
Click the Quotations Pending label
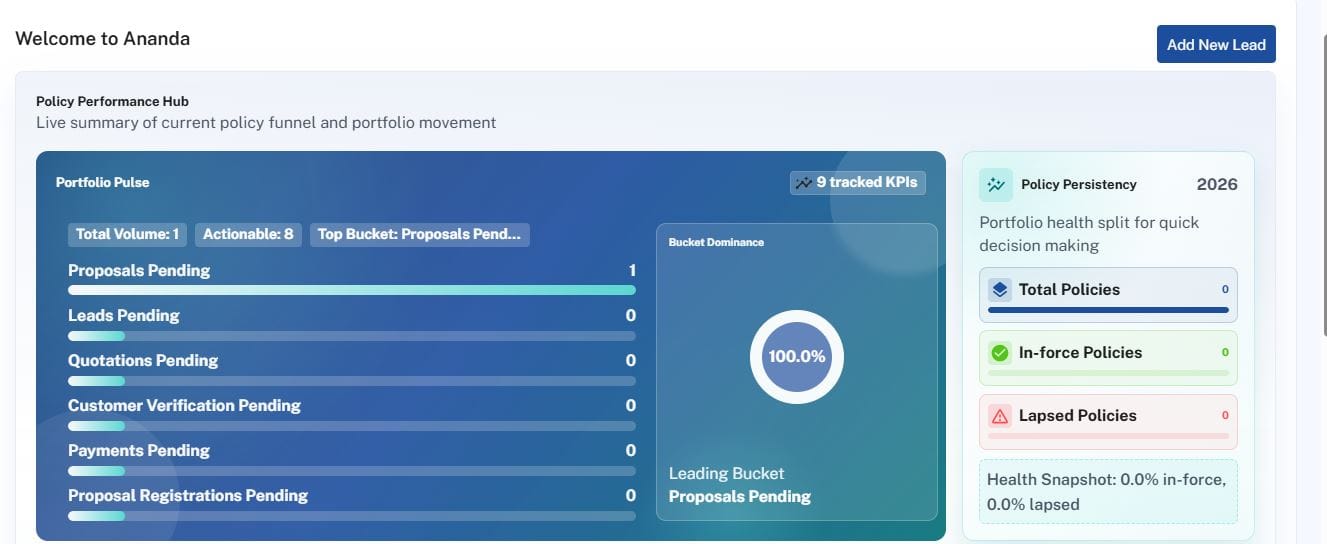click(x=143, y=361)
